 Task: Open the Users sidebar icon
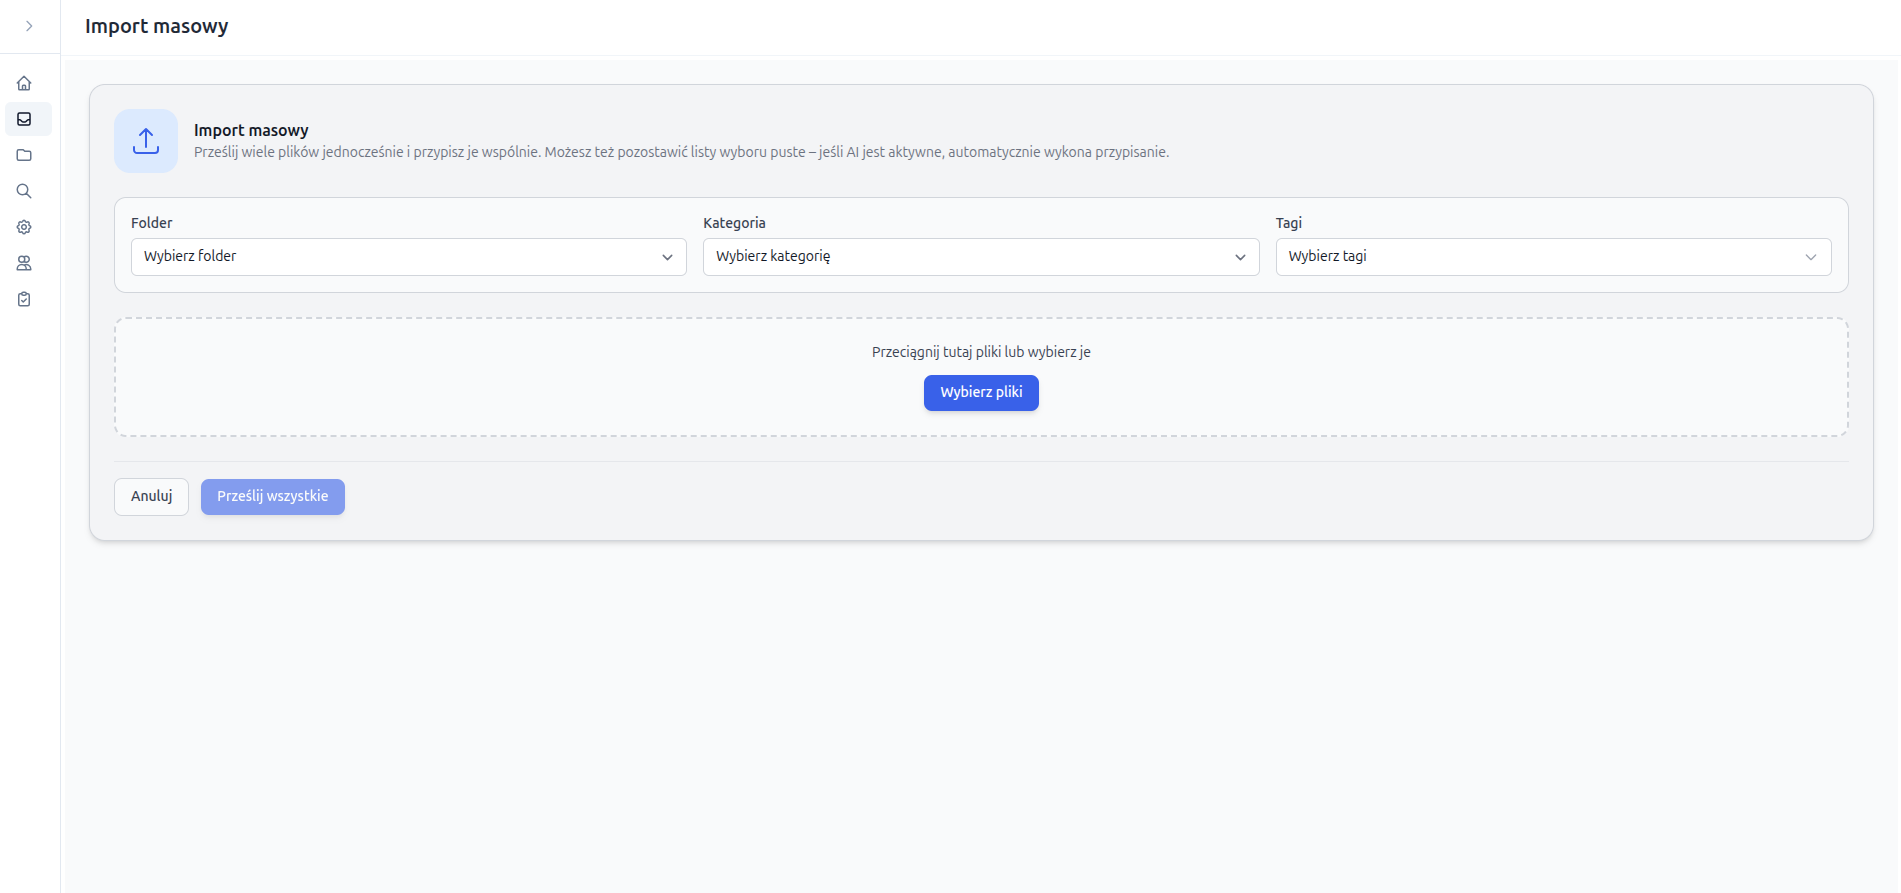(24, 263)
